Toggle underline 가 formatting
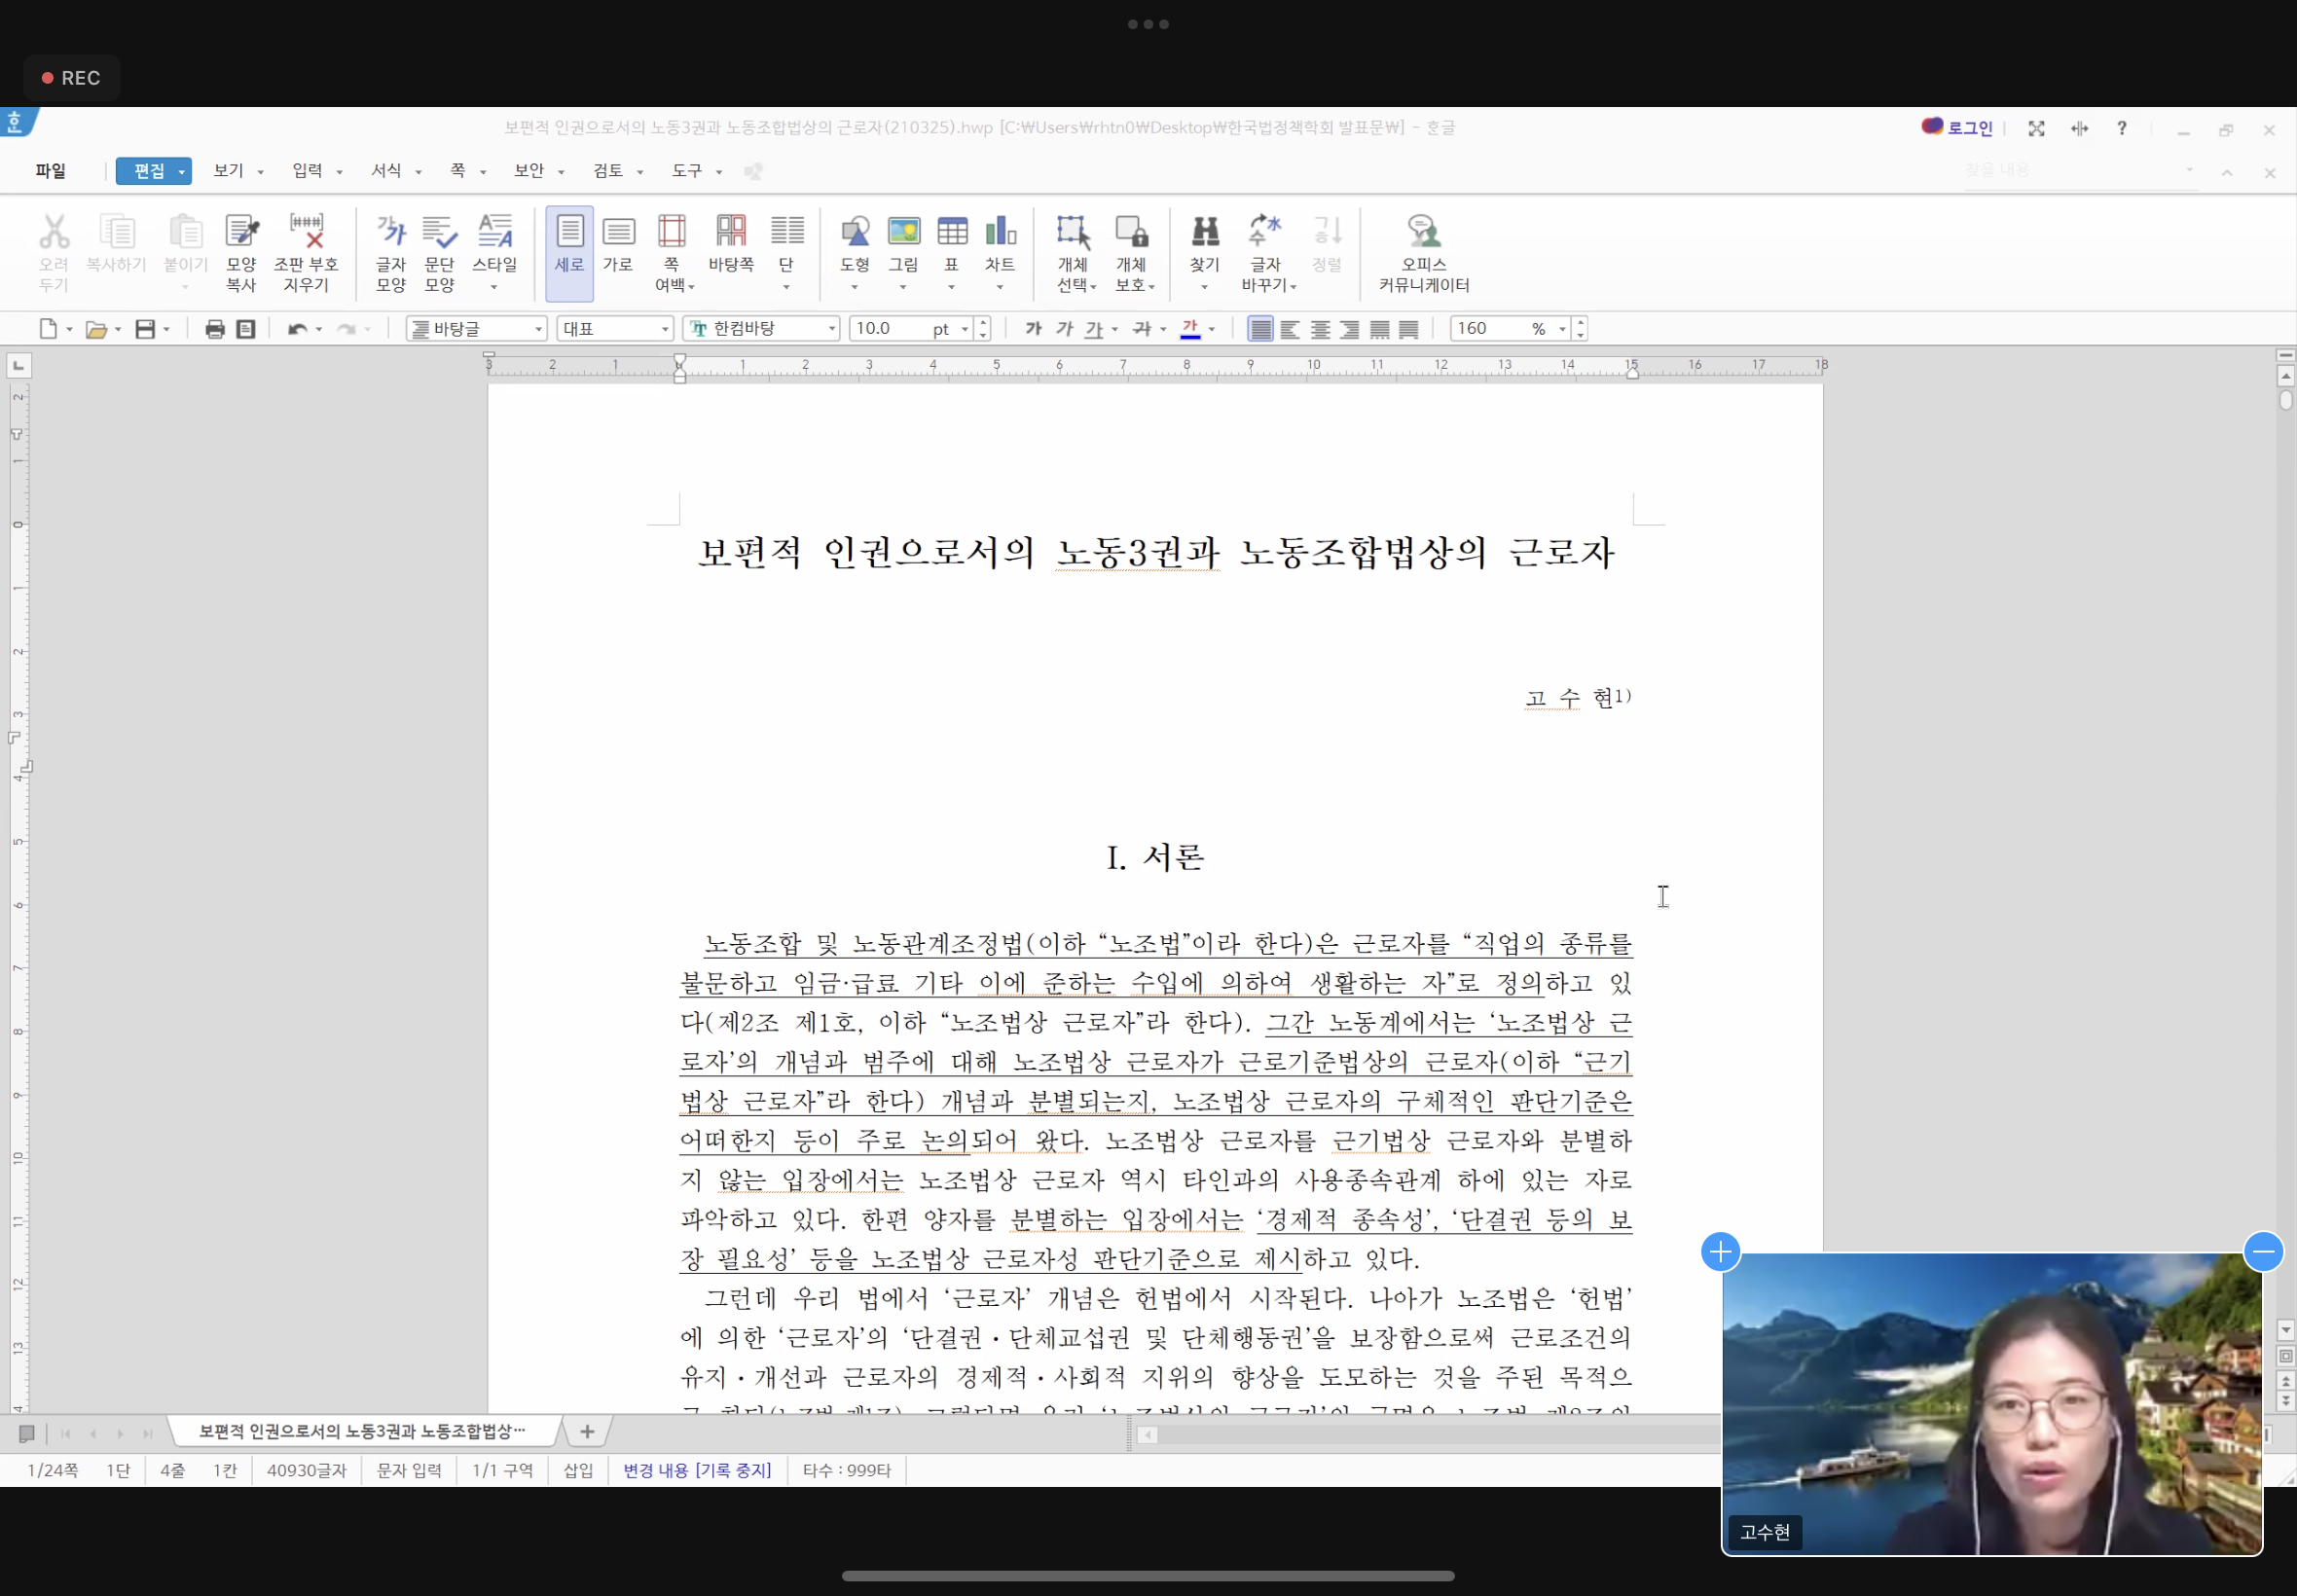Screen dimensions: 2297x1596 click(1095, 329)
